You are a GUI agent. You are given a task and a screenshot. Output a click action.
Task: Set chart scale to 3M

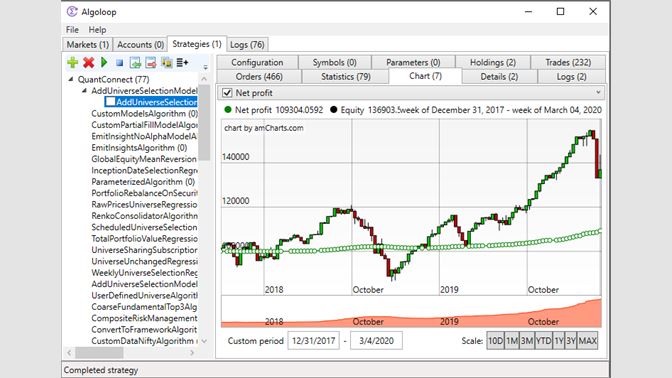click(527, 341)
